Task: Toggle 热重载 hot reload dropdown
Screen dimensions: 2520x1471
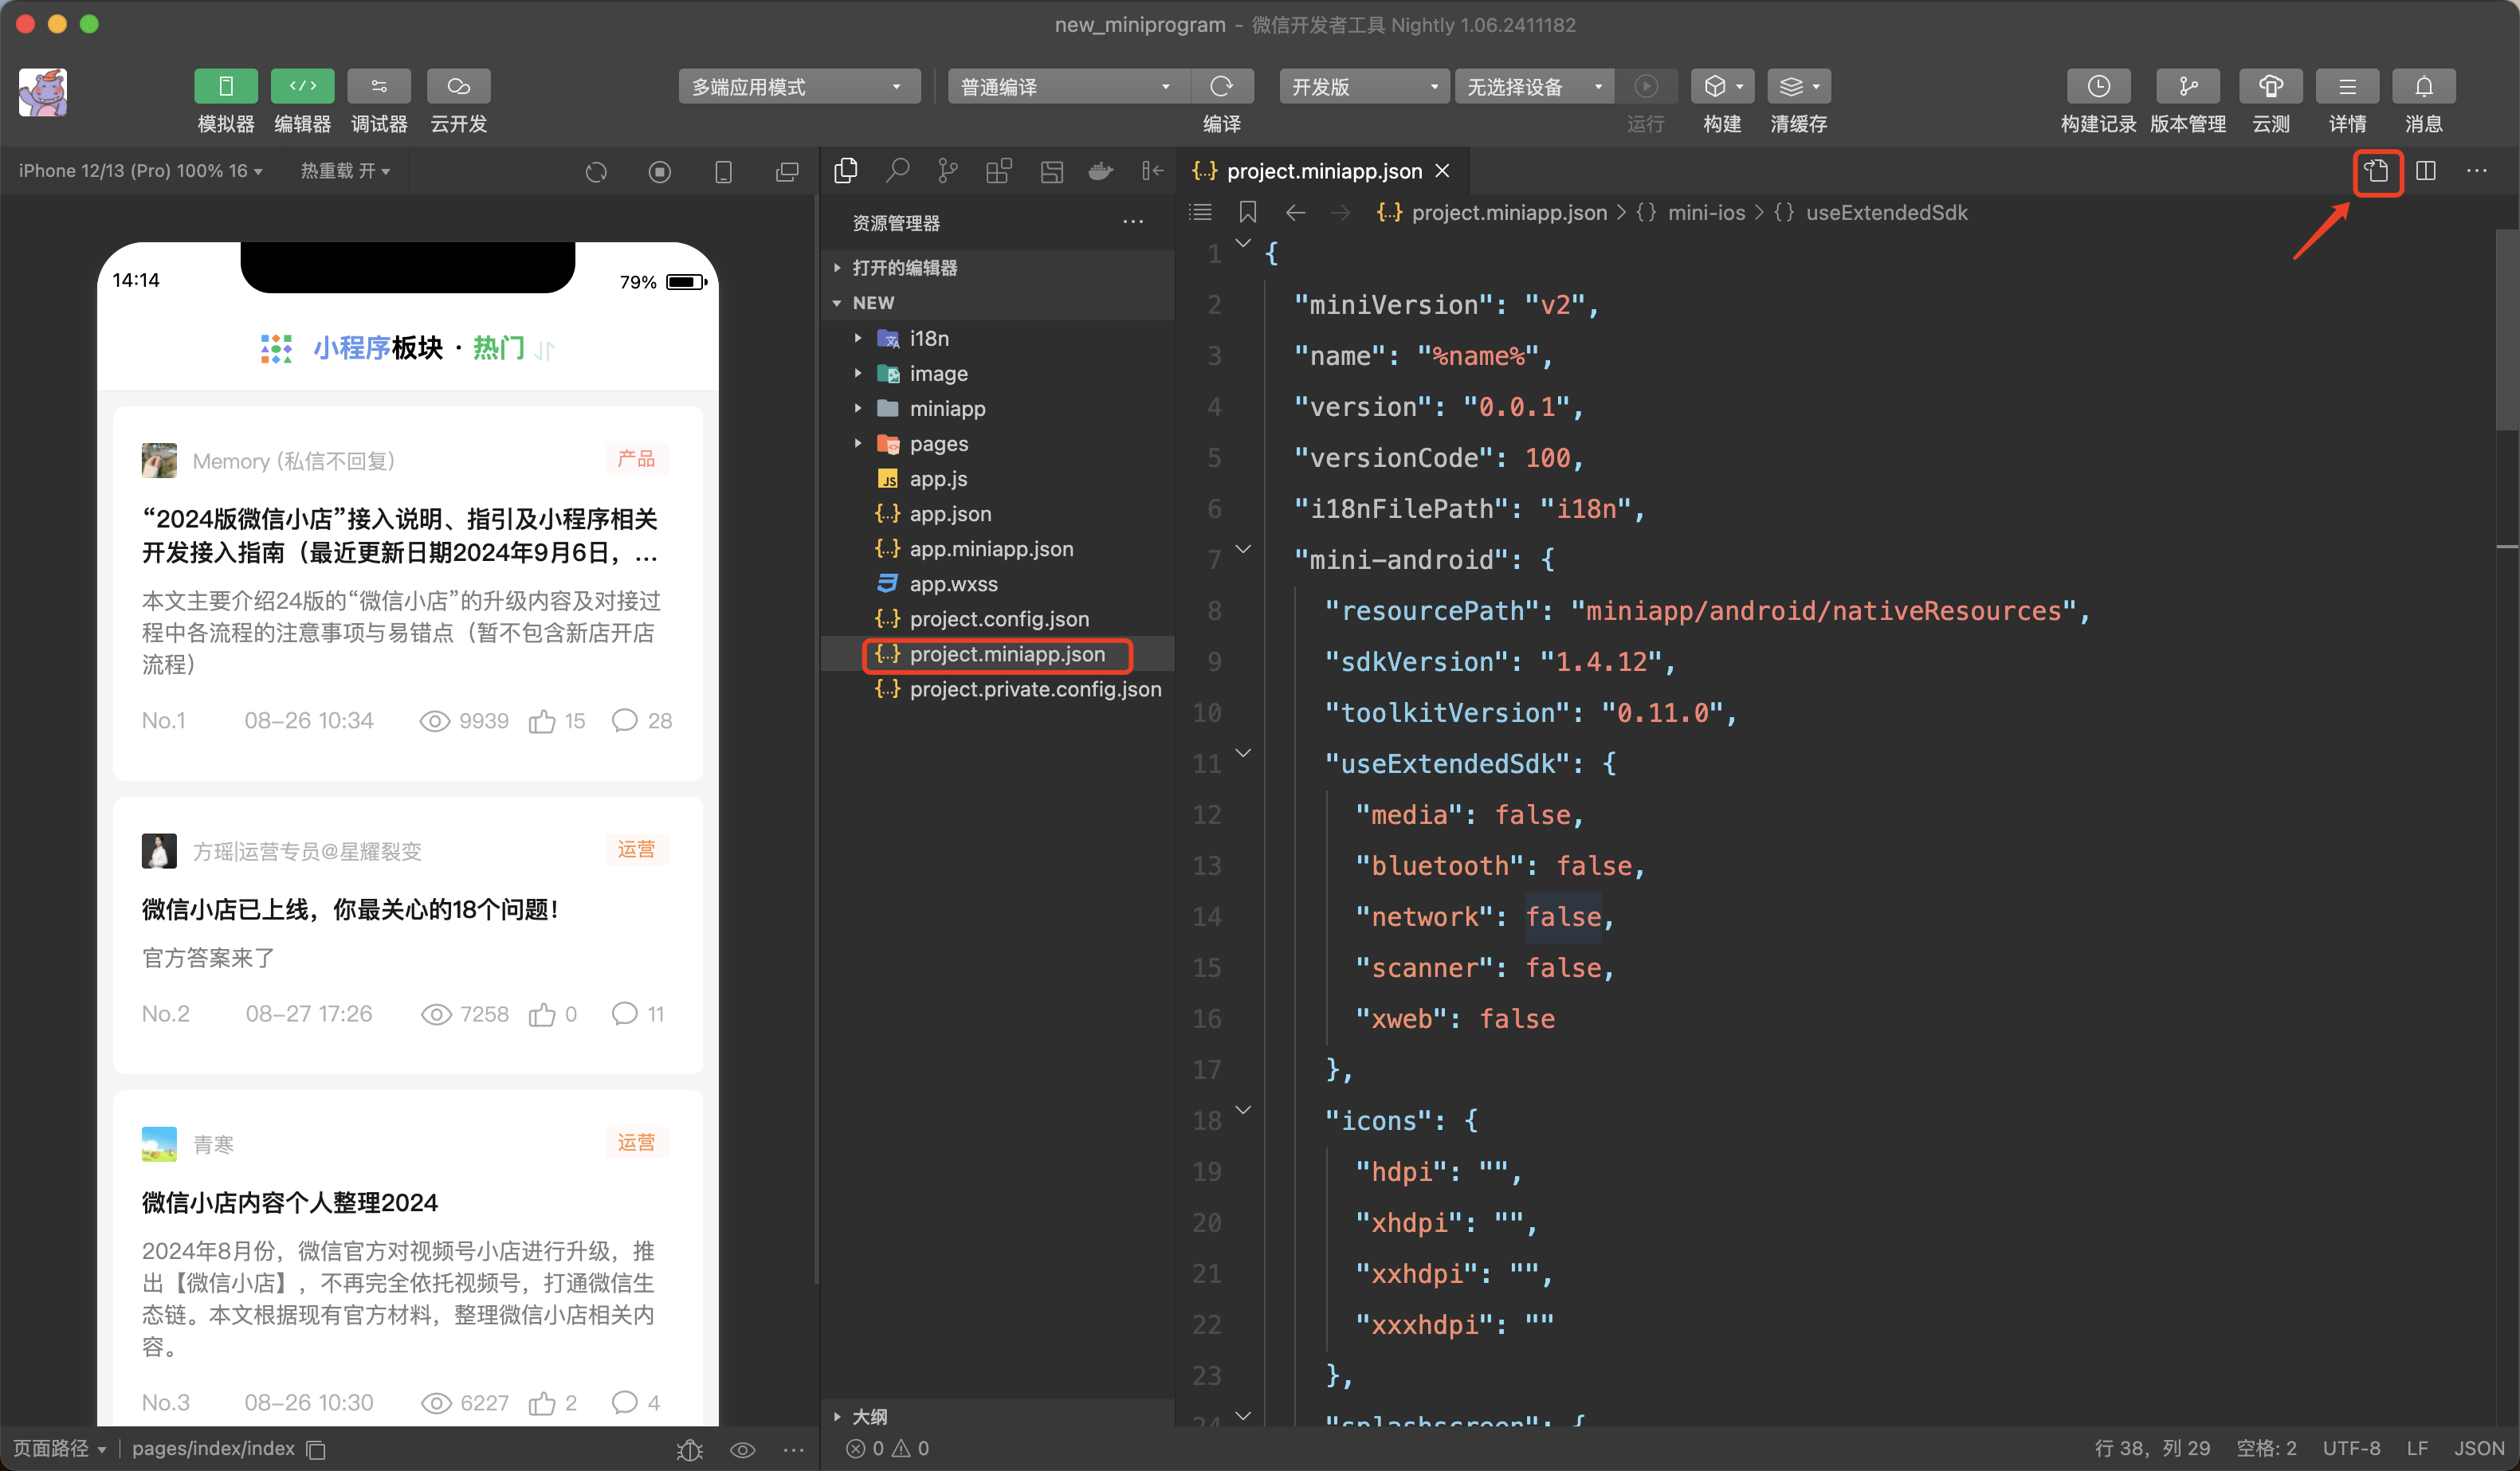Action: (345, 171)
